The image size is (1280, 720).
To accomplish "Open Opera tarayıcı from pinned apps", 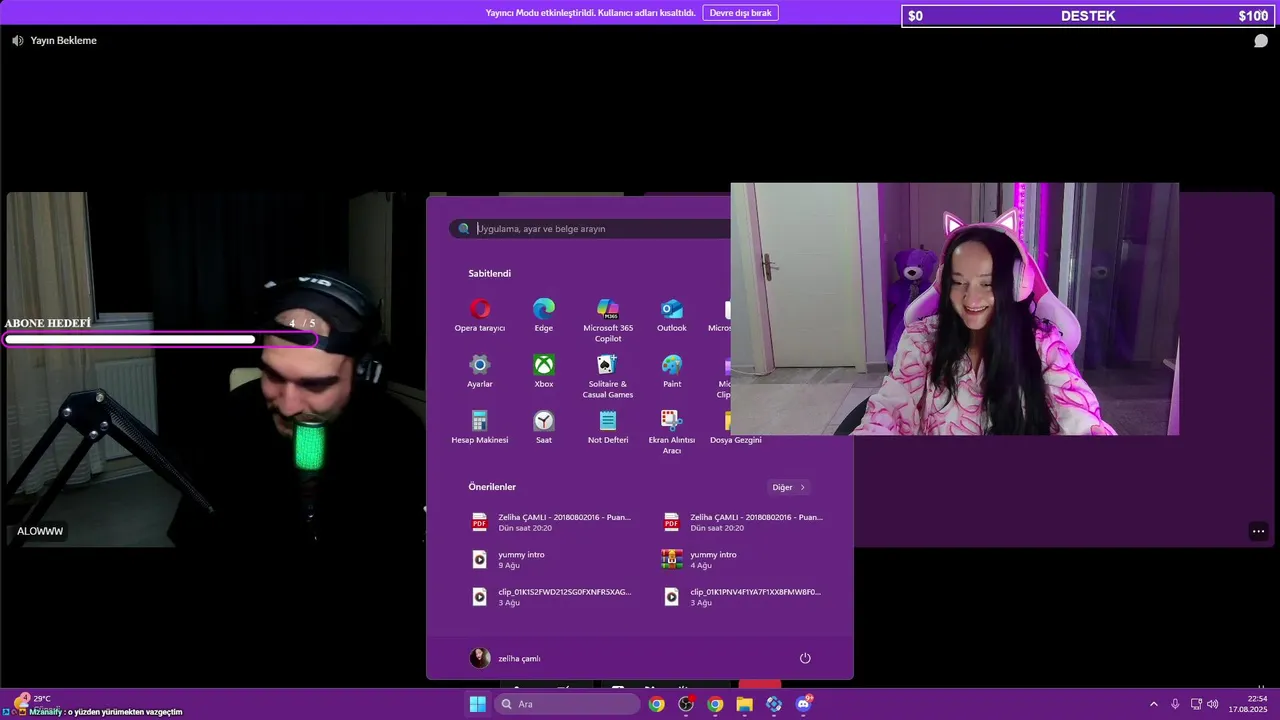I will [x=480, y=315].
